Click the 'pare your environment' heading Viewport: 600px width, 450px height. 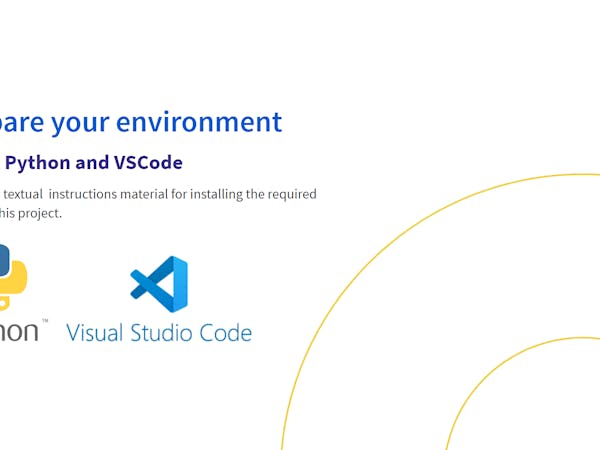(x=140, y=122)
